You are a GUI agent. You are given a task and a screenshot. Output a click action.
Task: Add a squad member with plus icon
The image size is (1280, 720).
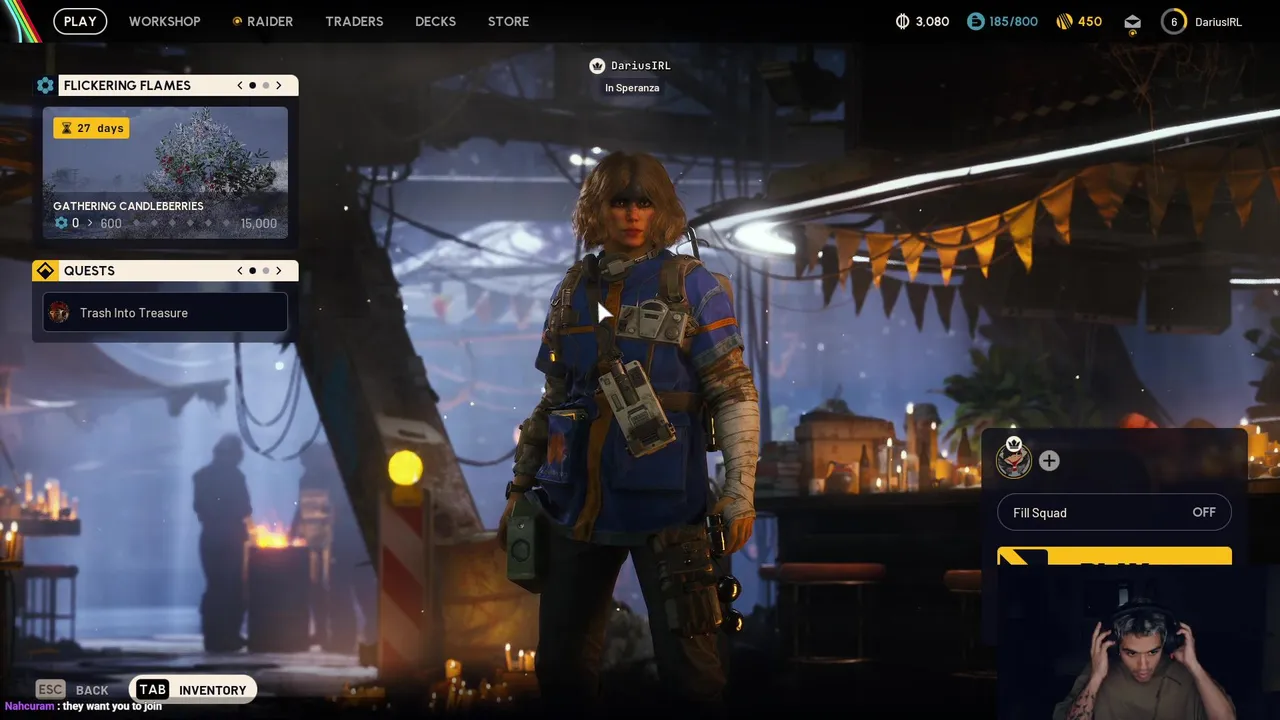(x=1049, y=461)
